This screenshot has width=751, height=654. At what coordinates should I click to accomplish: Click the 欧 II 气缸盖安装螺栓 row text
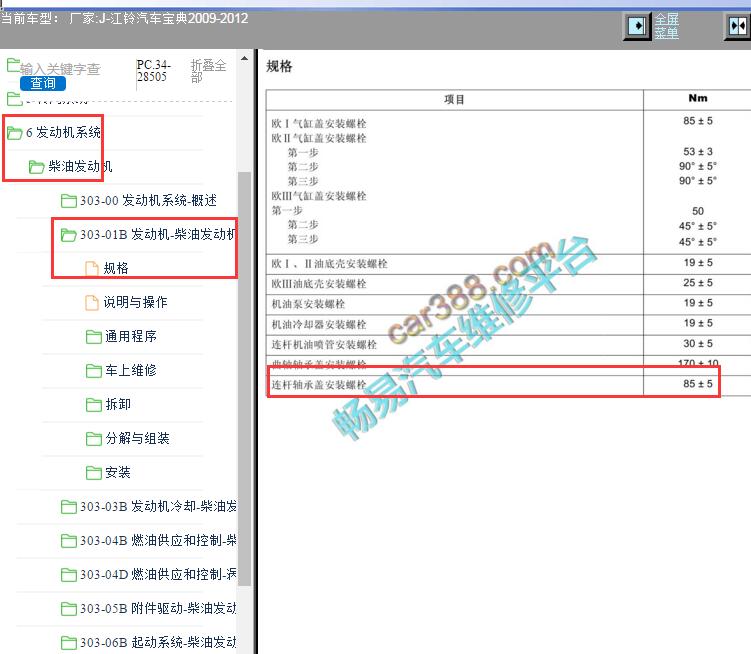319,138
